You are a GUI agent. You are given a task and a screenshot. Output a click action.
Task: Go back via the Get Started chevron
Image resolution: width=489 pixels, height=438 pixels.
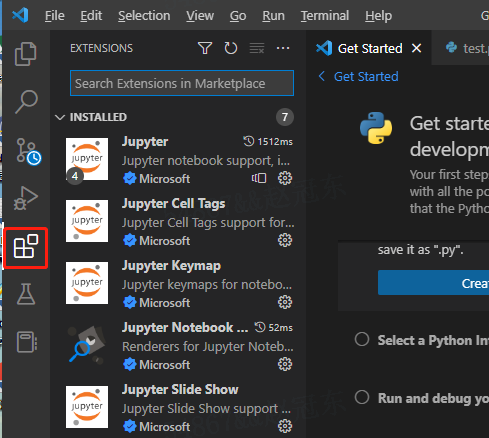322,76
